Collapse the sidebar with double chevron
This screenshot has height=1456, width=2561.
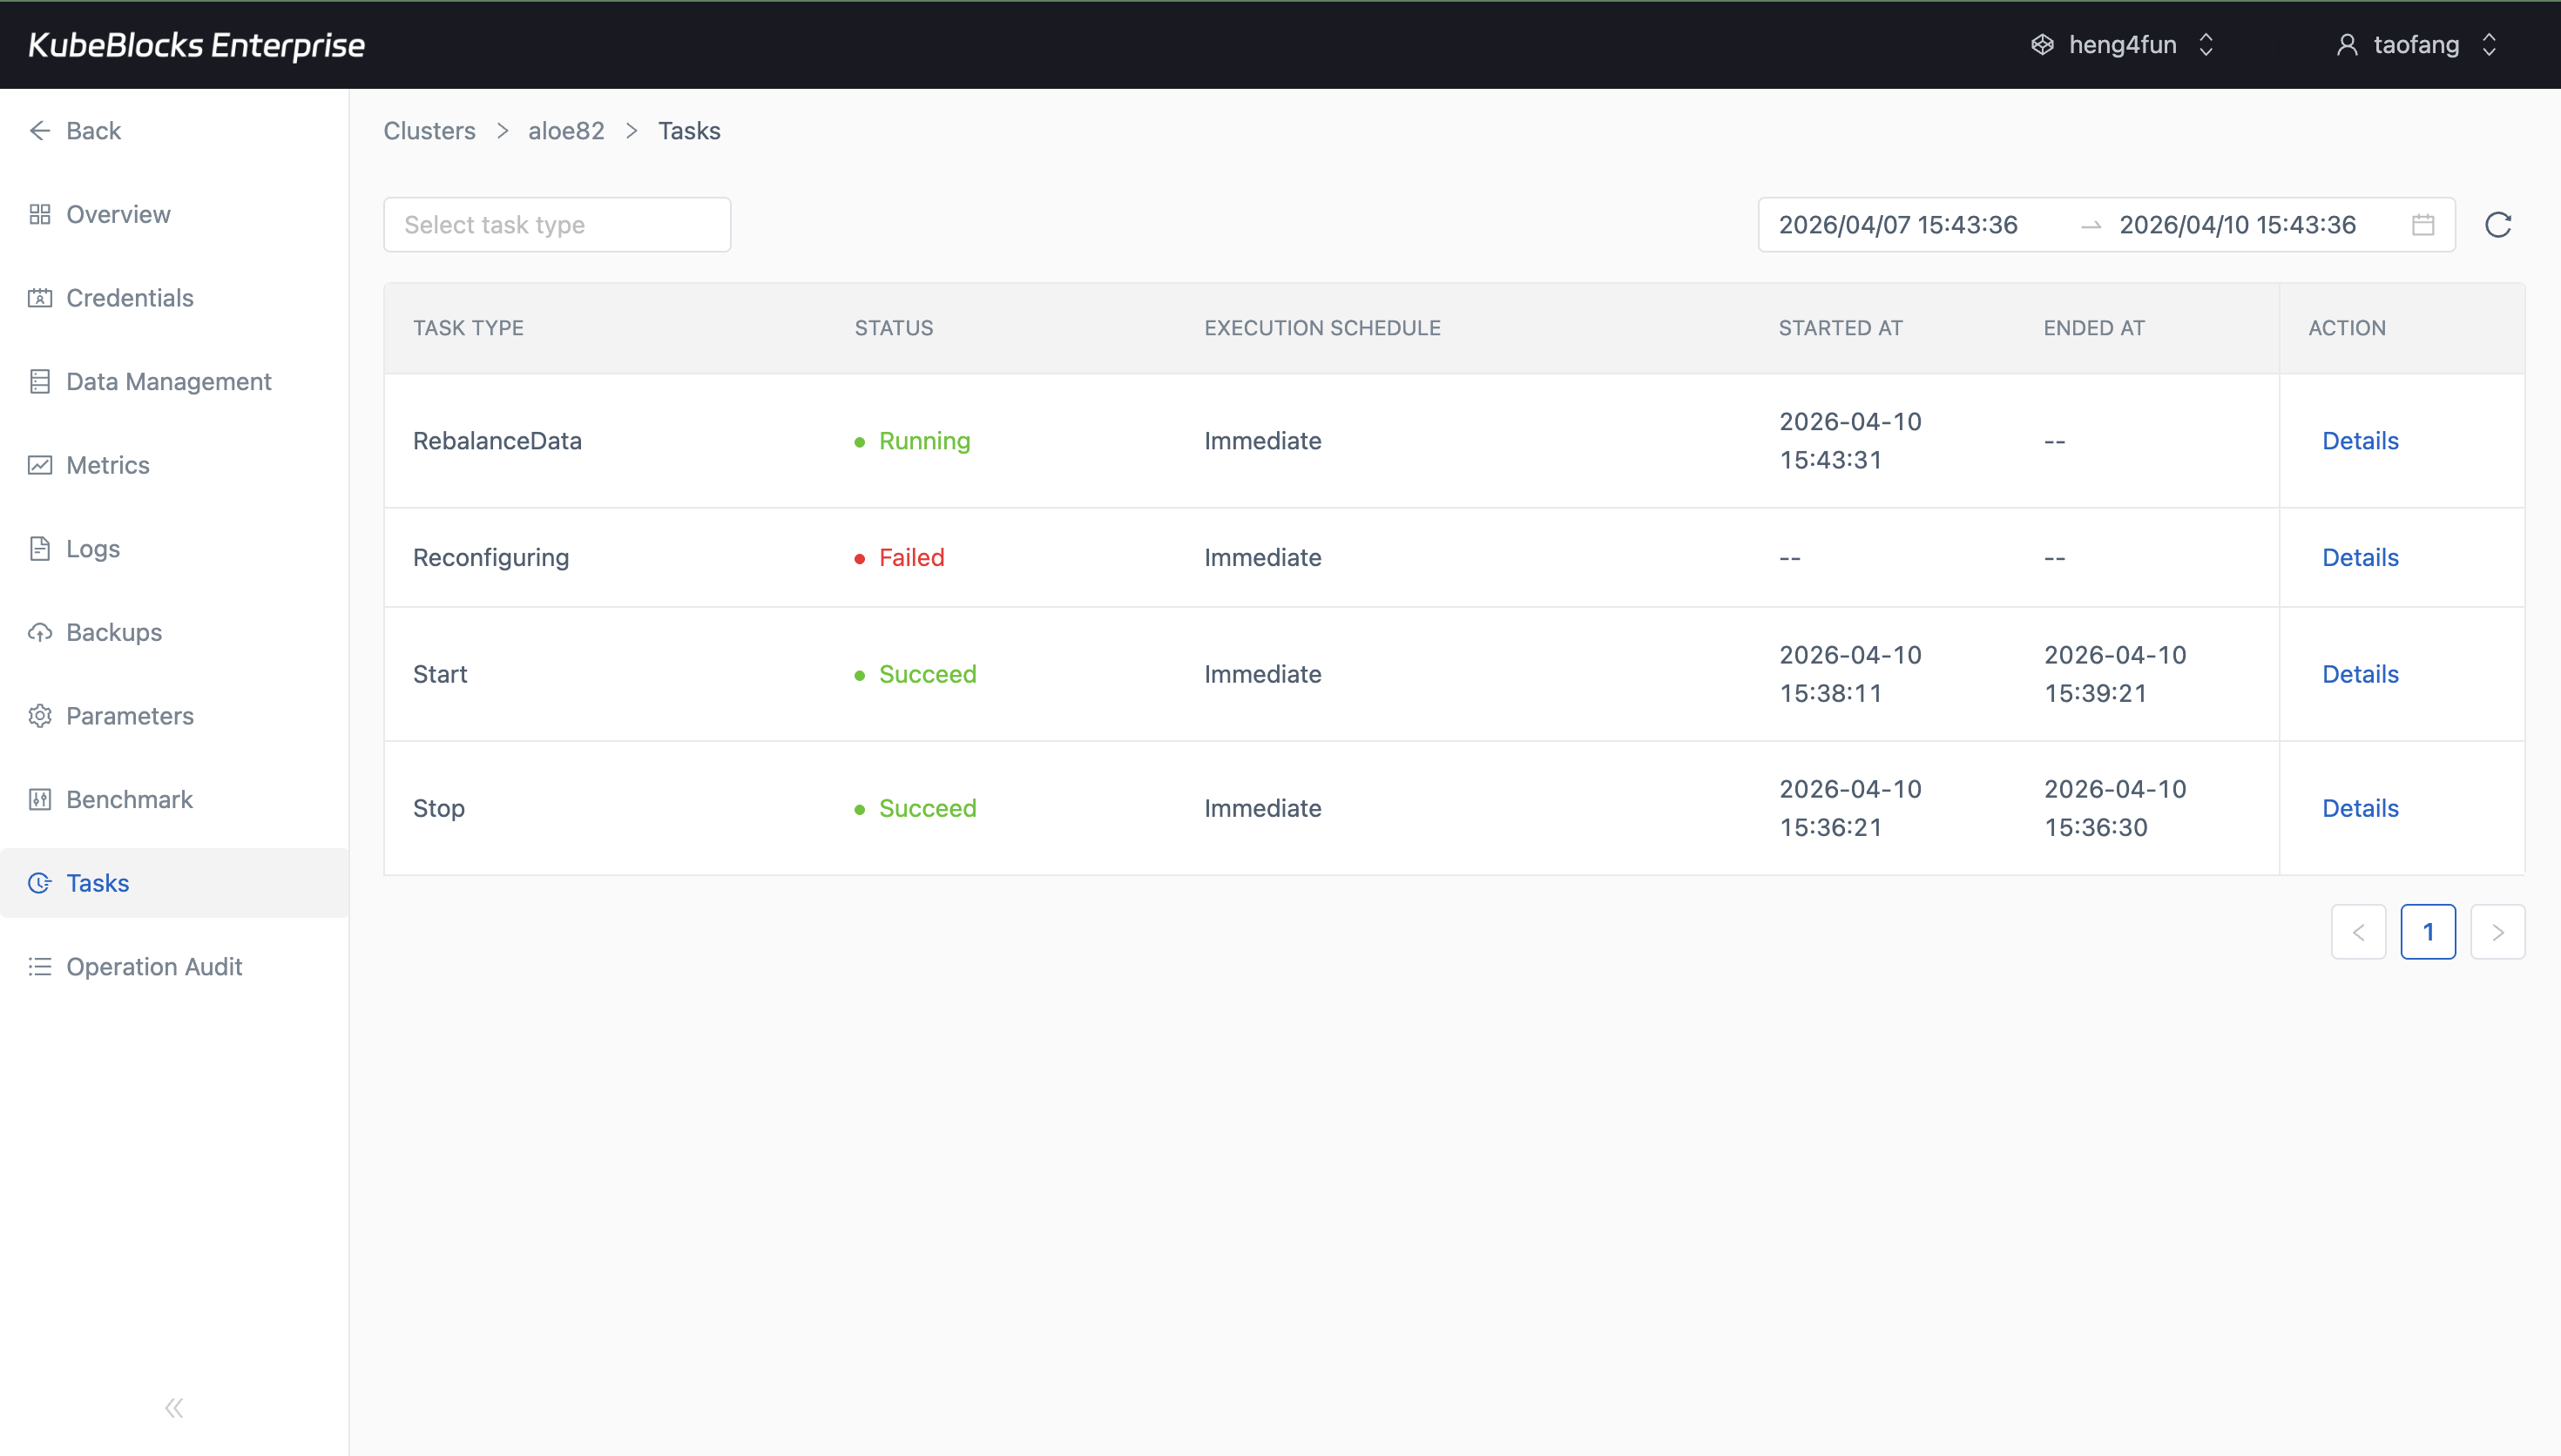[173, 1407]
